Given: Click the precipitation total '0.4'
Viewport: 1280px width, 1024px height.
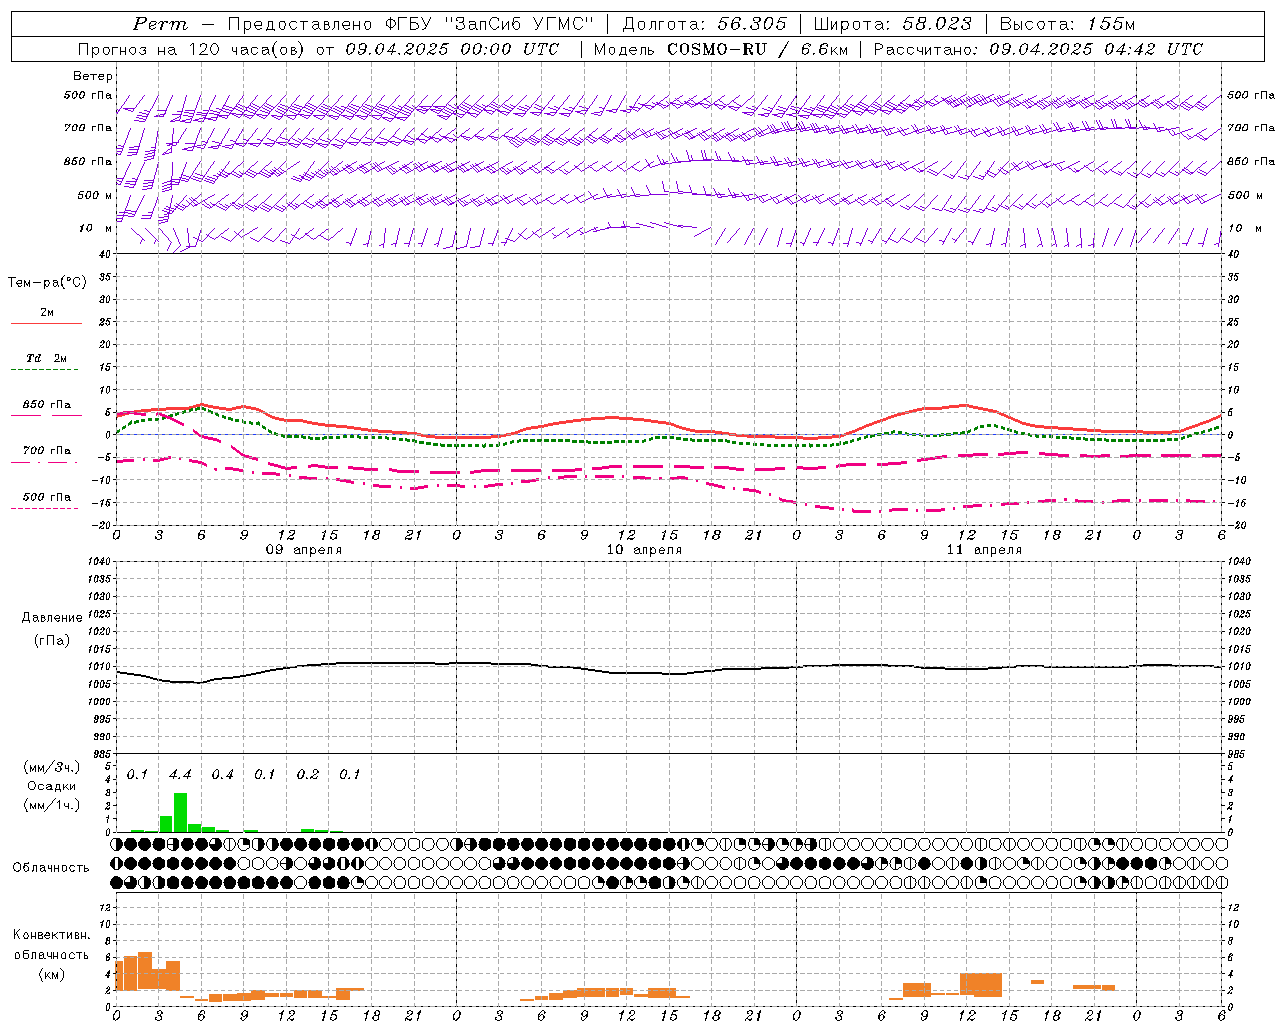Looking at the screenshot, I should coord(222,775).
